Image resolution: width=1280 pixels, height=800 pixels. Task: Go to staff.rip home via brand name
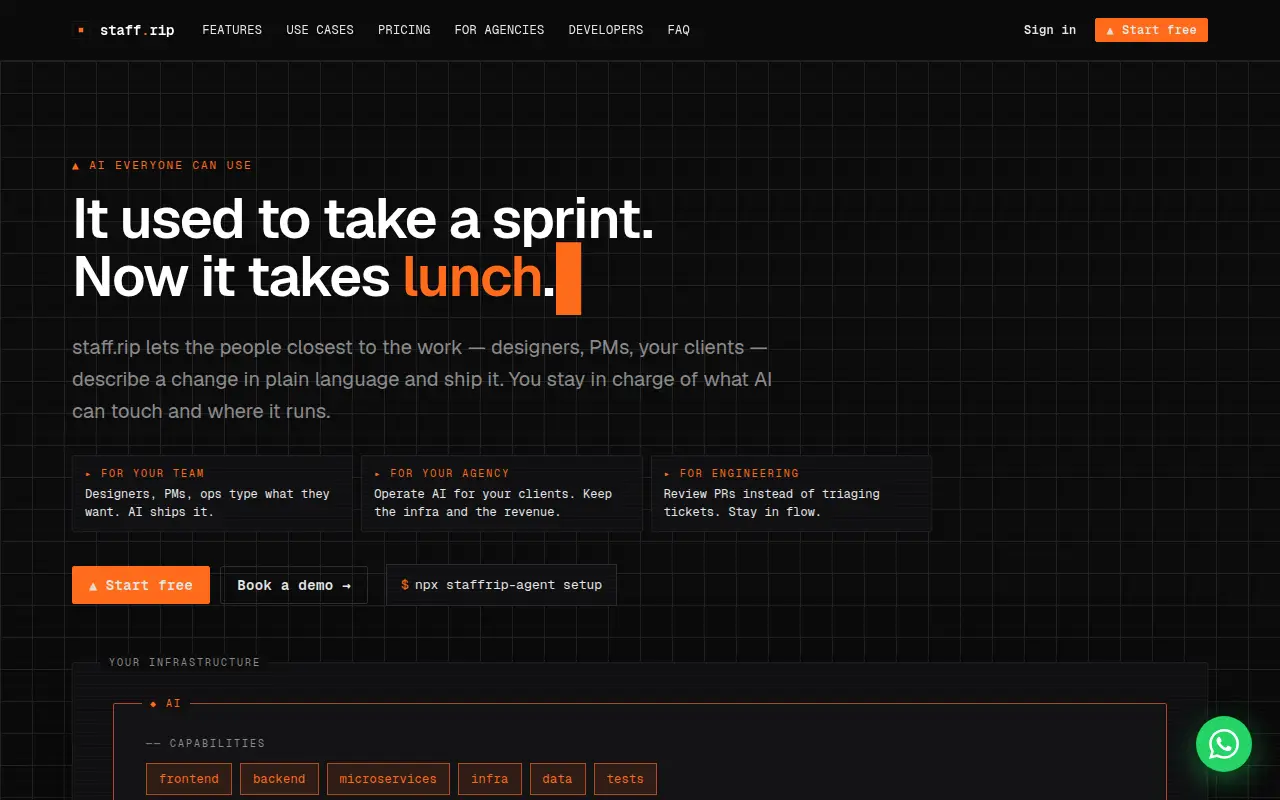pos(137,30)
